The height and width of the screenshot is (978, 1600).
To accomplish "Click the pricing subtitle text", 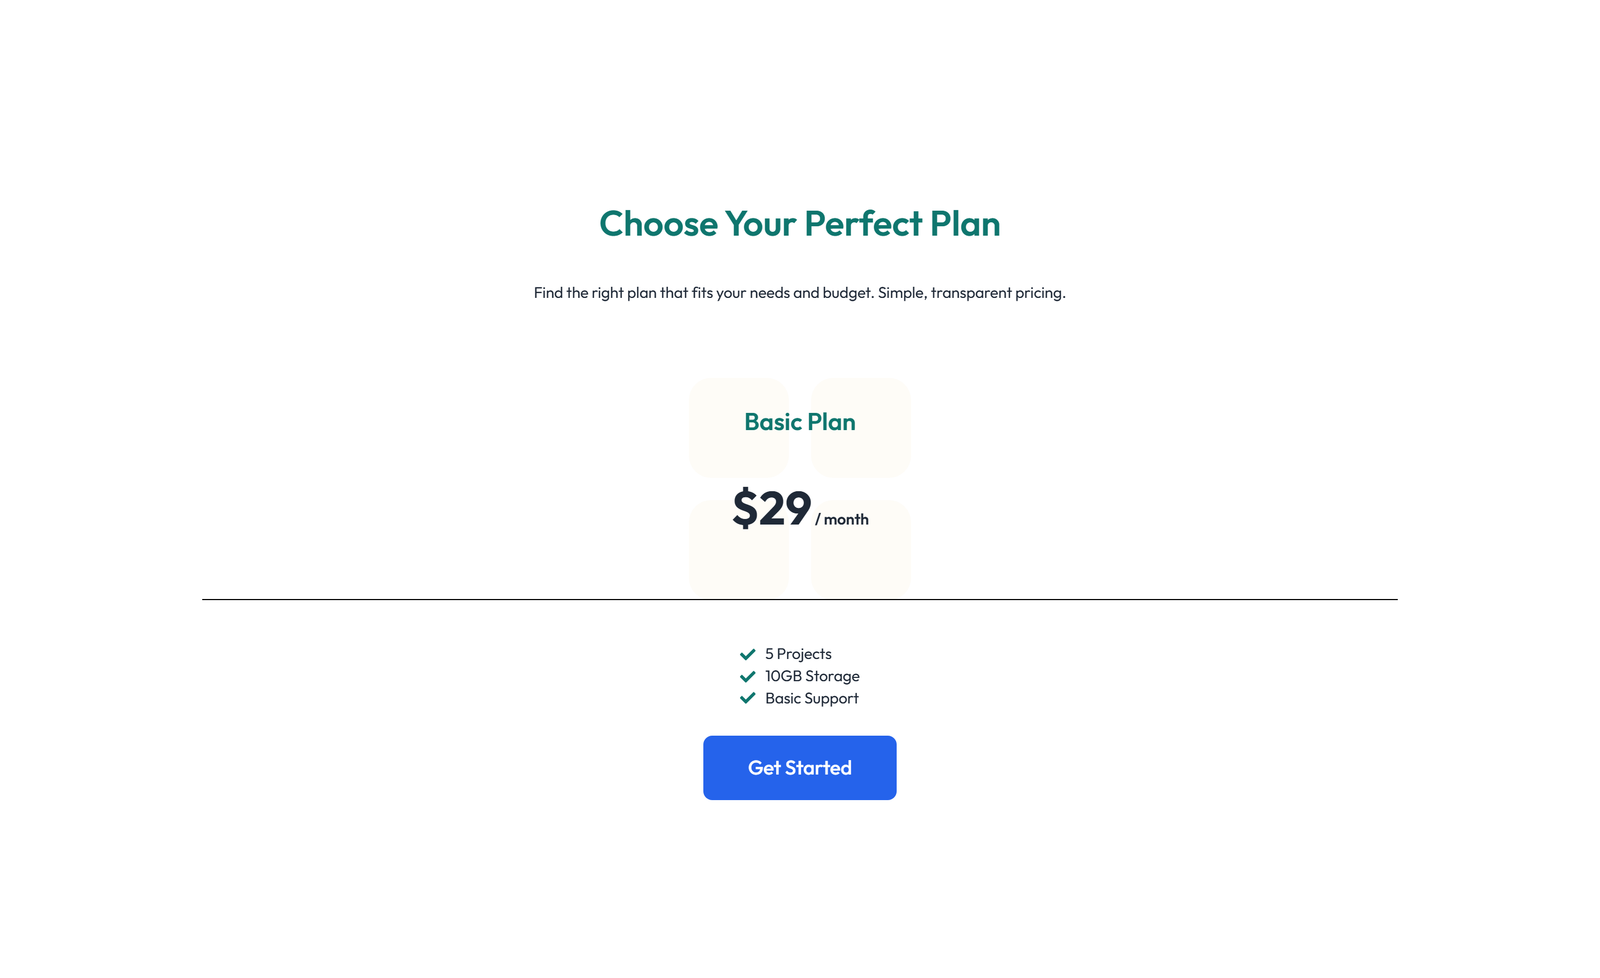I will pos(799,292).
